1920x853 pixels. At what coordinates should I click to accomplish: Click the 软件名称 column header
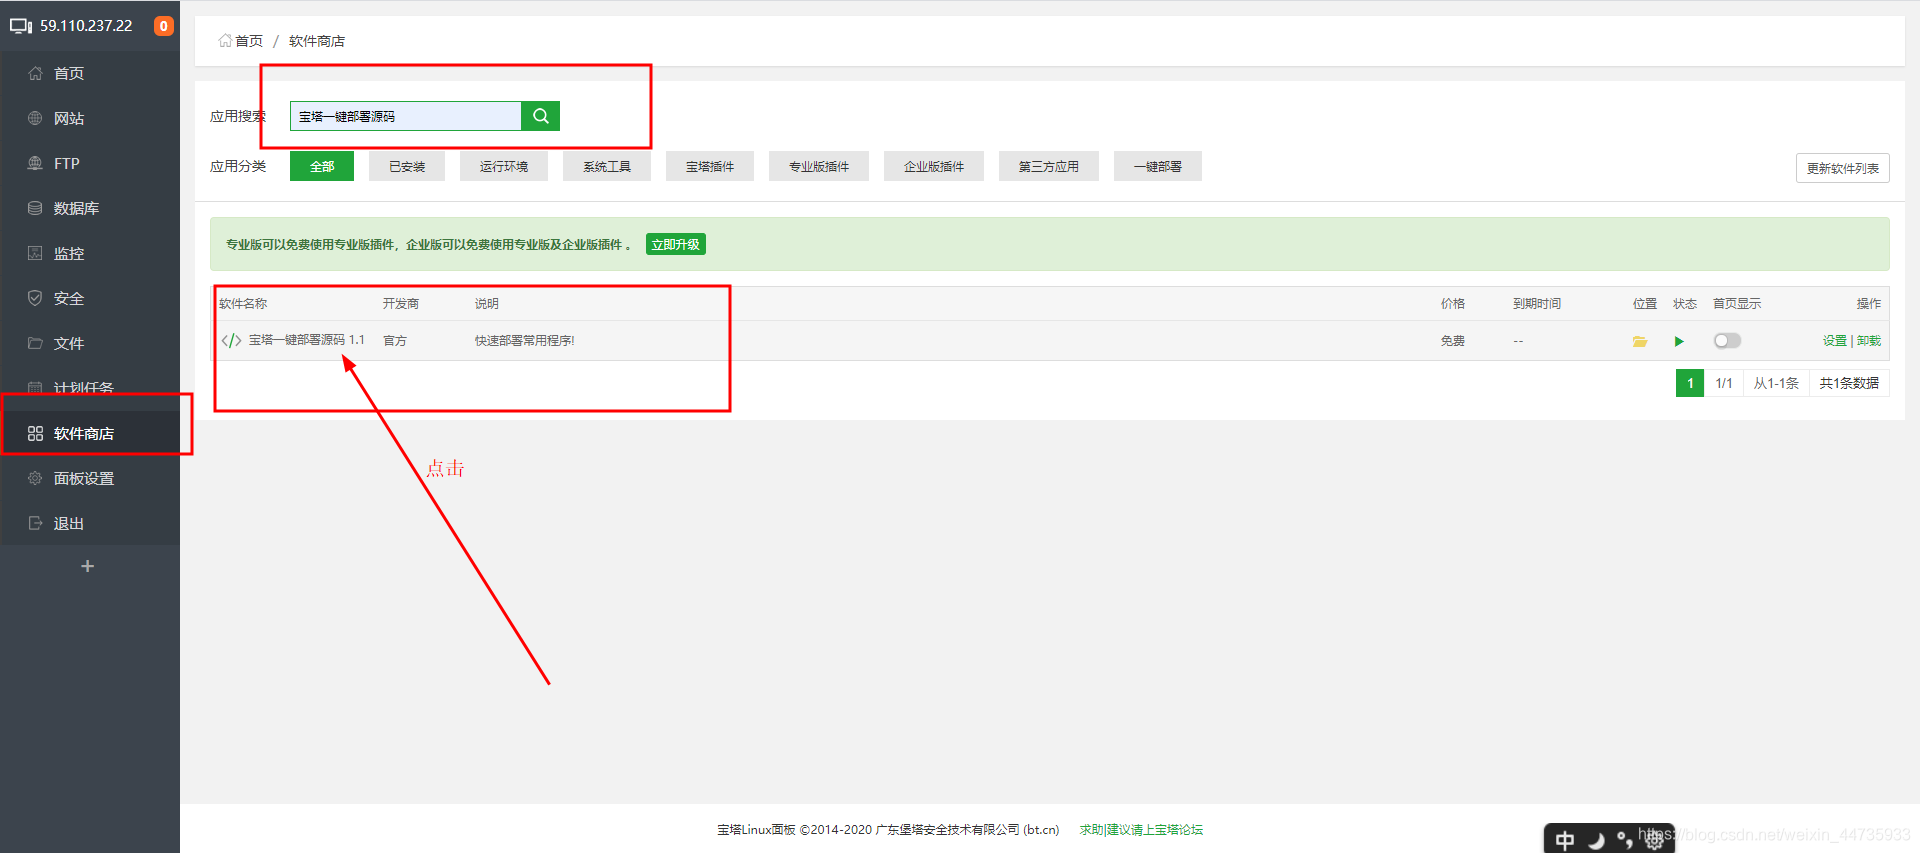tap(243, 303)
